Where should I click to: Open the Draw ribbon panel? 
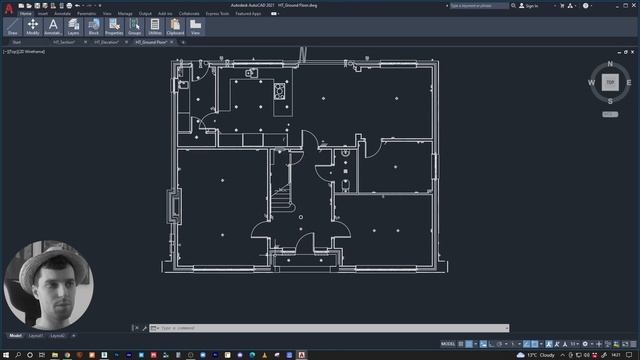[13, 27]
